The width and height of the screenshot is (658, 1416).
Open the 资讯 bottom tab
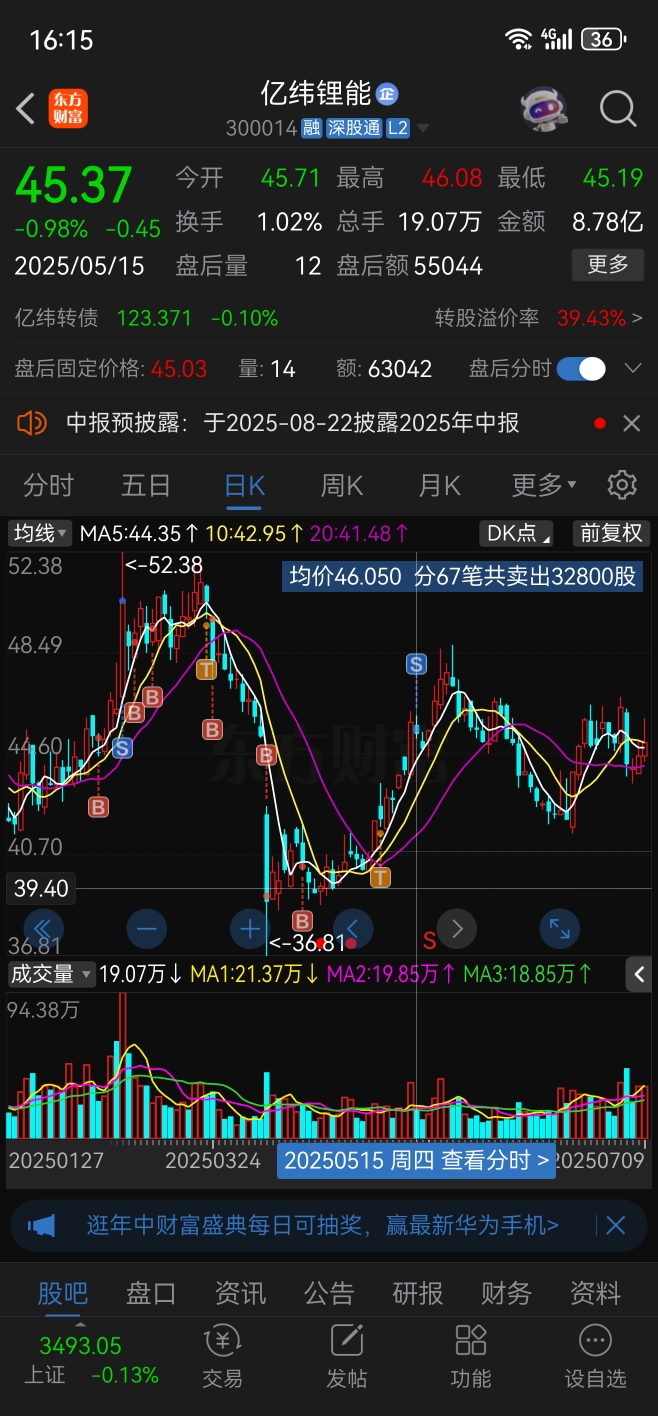tap(240, 1293)
